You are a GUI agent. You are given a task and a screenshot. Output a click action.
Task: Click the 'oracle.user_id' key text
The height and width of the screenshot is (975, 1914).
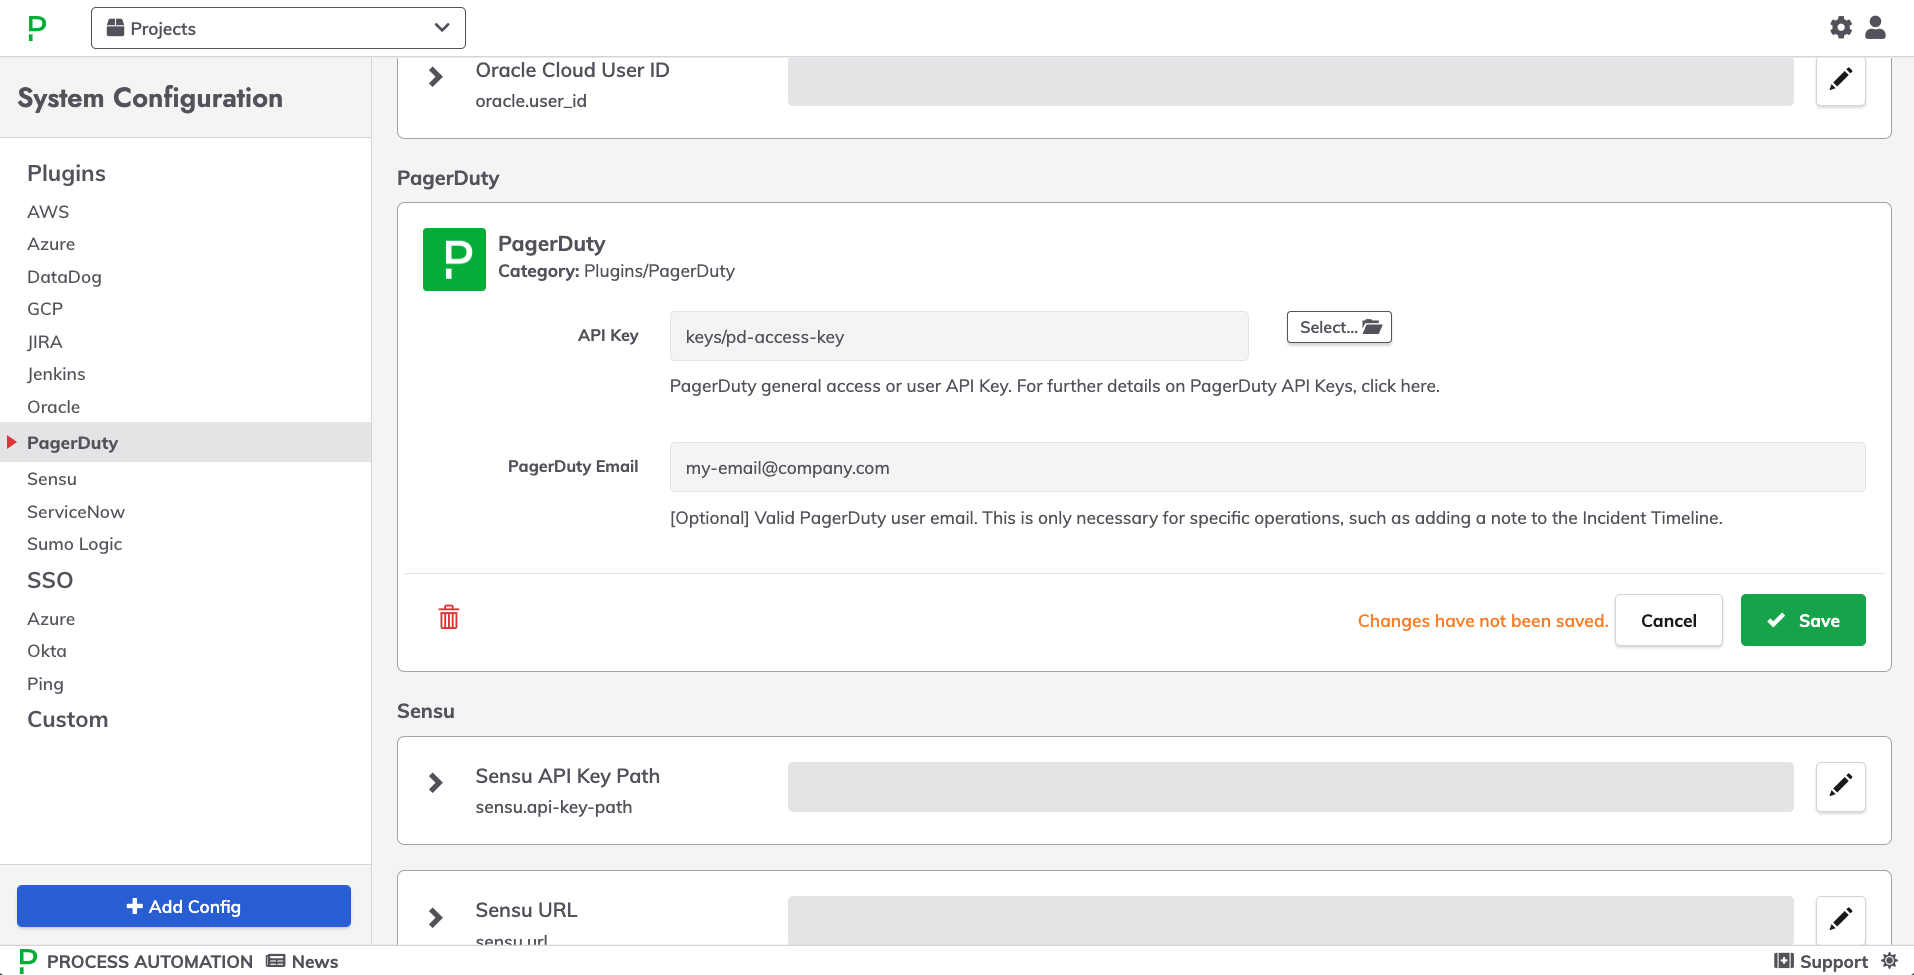tap(531, 101)
